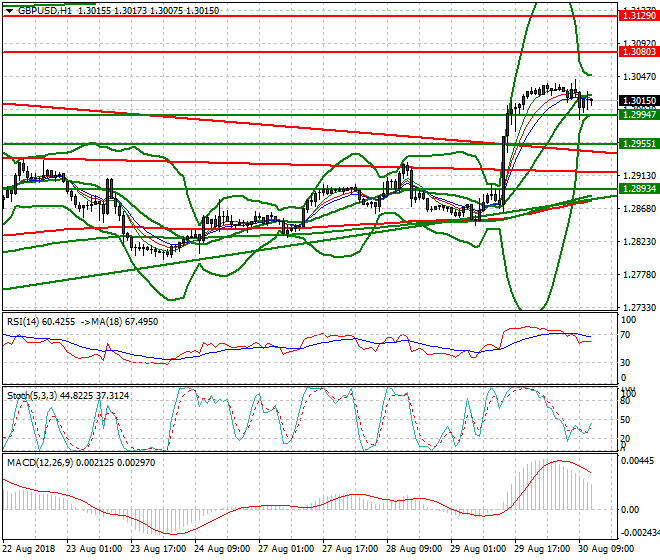660x560 pixels.
Task: Click the 29 Aug 01:00 time label
Action: click(x=478, y=549)
